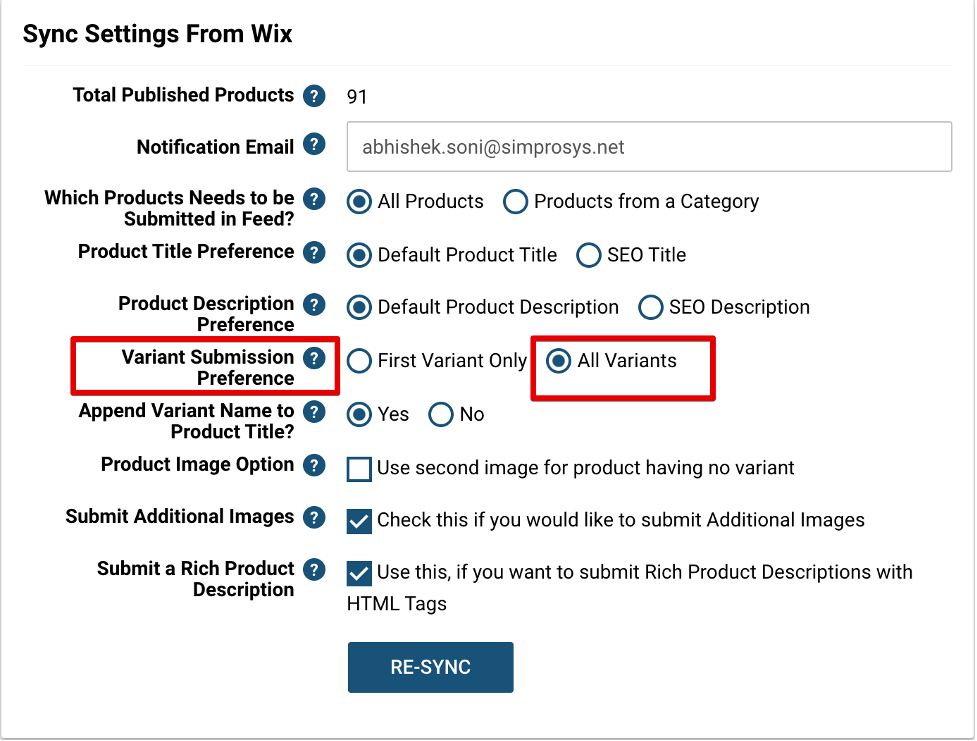Click help icon for Product Title Preference

point(314,252)
